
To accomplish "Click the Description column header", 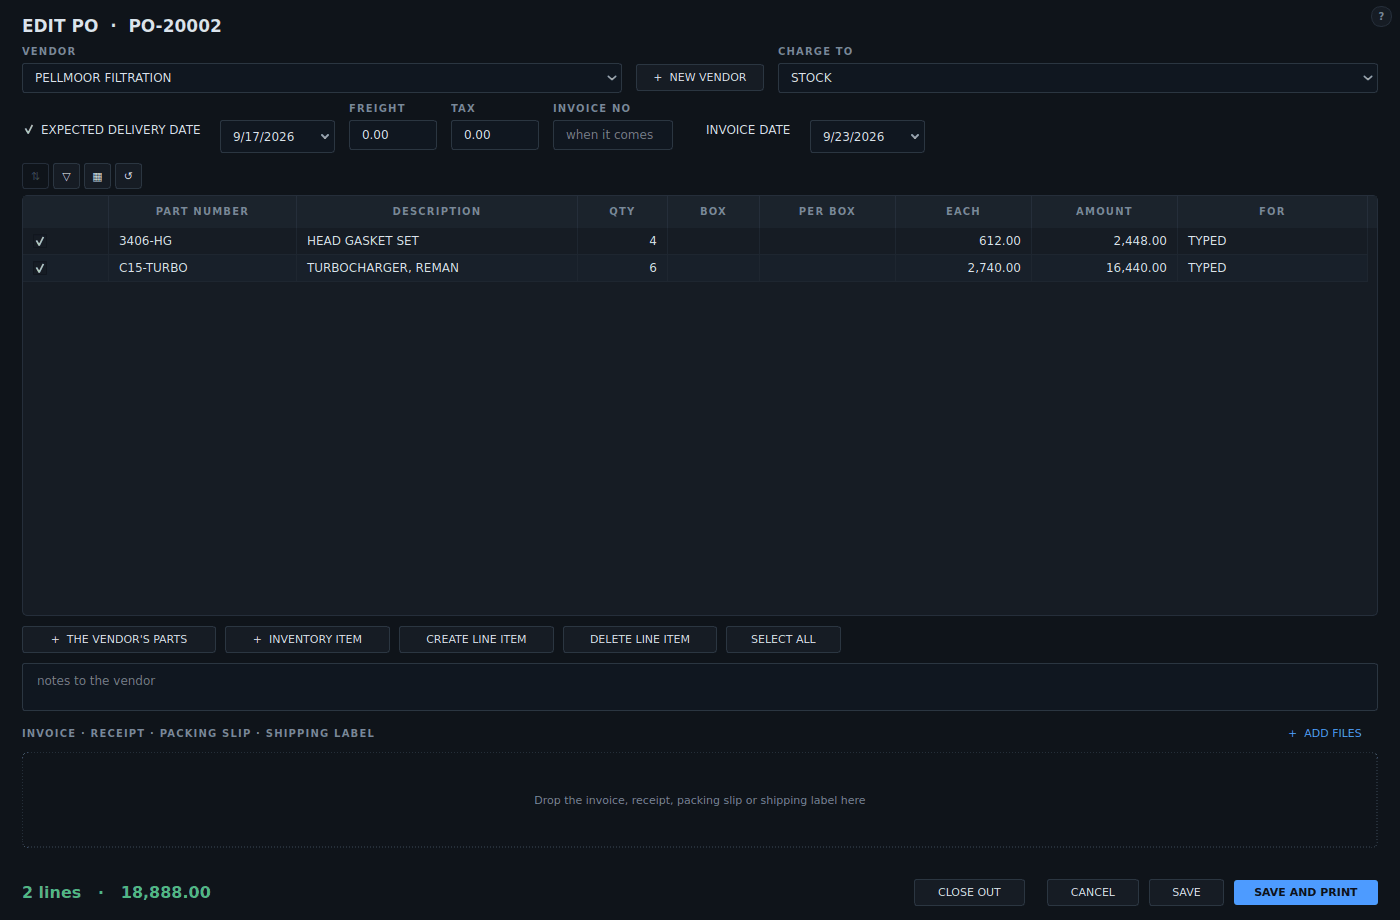I will click(437, 211).
